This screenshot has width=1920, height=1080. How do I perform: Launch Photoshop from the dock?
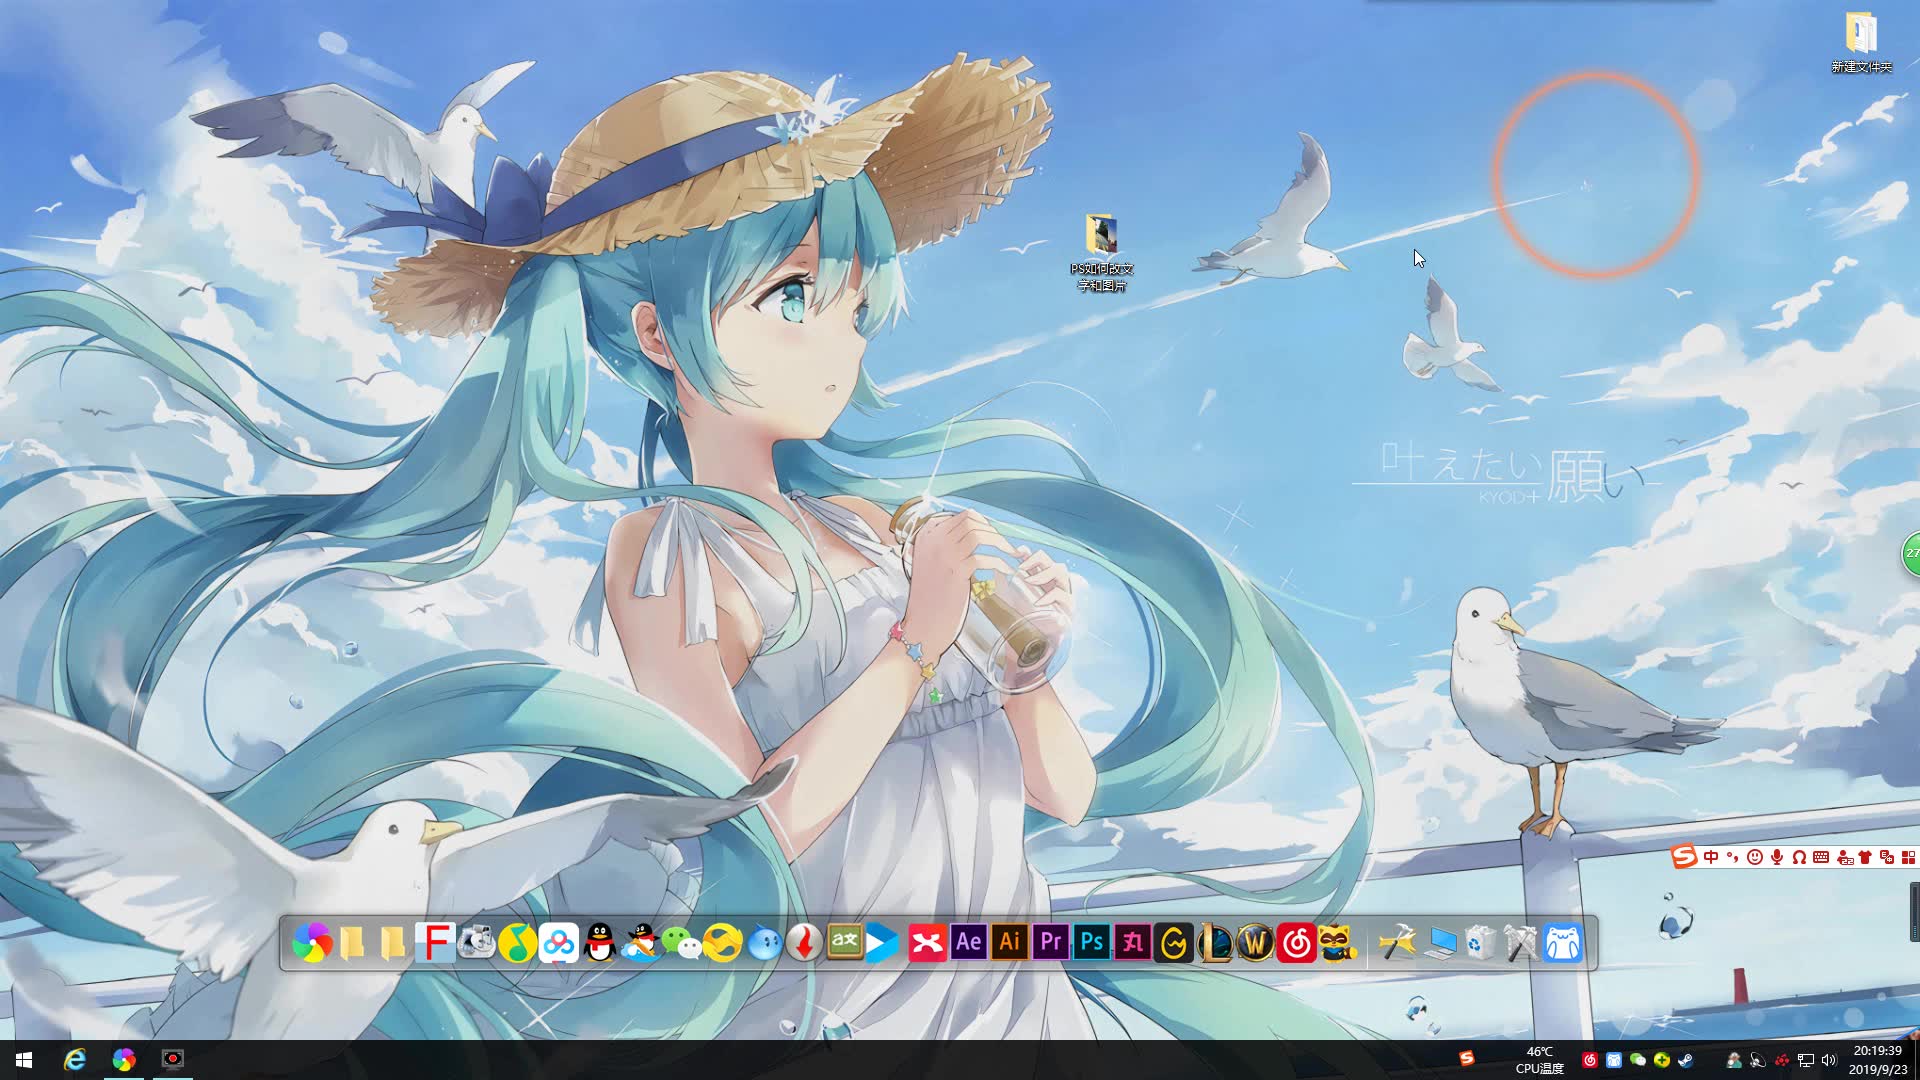[x=1092, y=942]
